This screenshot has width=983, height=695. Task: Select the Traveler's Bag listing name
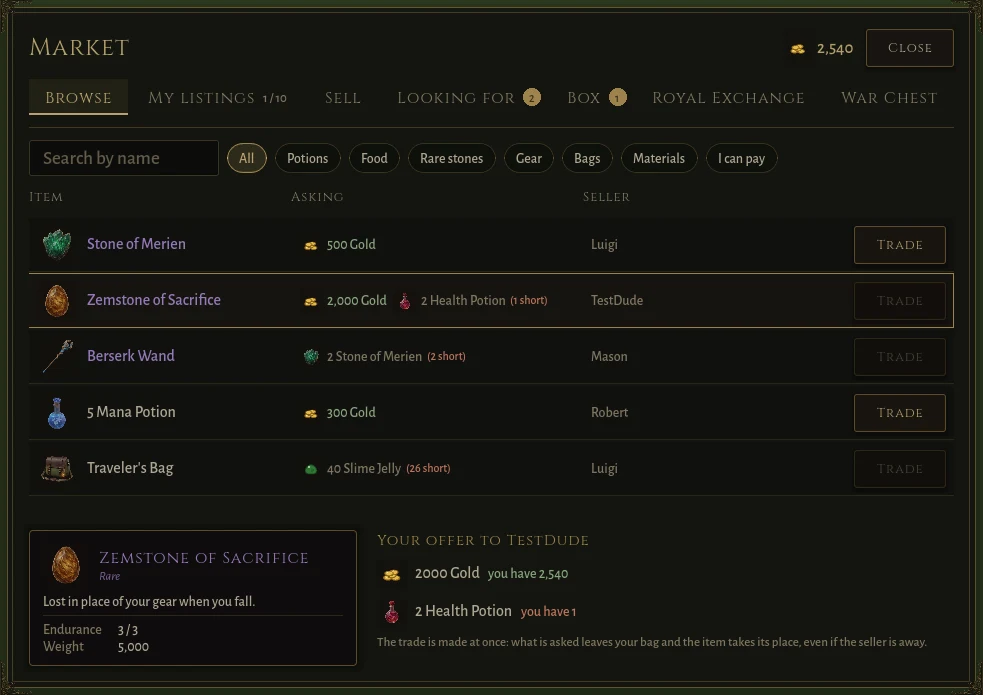pyautogui.click(x=130, y=468)
